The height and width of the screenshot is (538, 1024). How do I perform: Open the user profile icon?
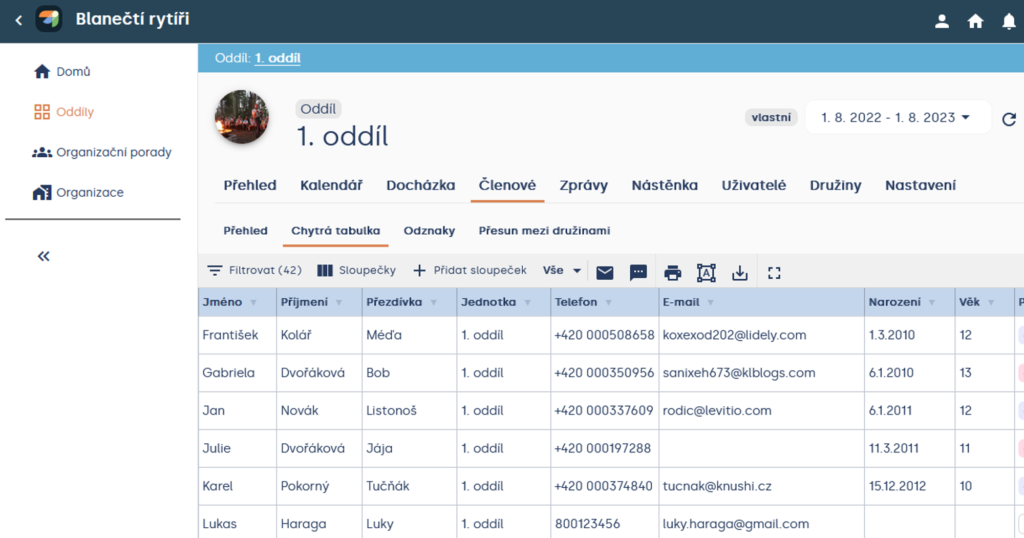coord(942,22)
